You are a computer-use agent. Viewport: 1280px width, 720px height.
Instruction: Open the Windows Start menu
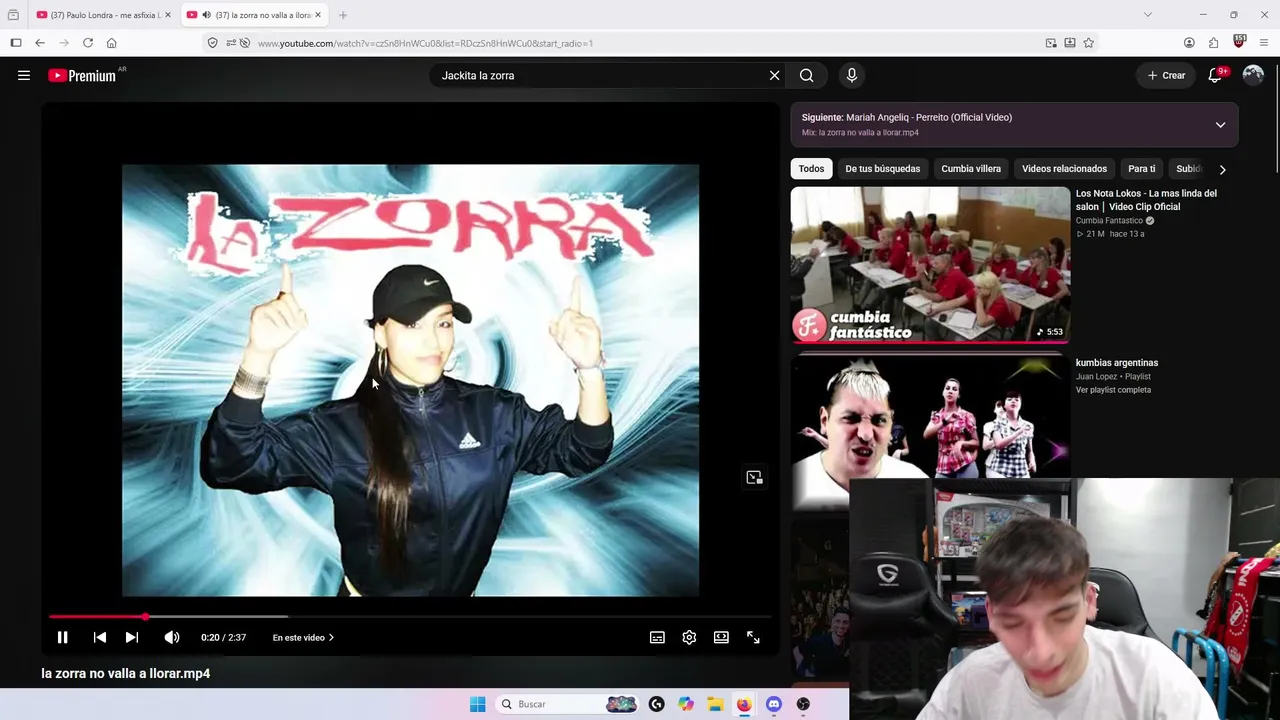click(x=478, y=704)
